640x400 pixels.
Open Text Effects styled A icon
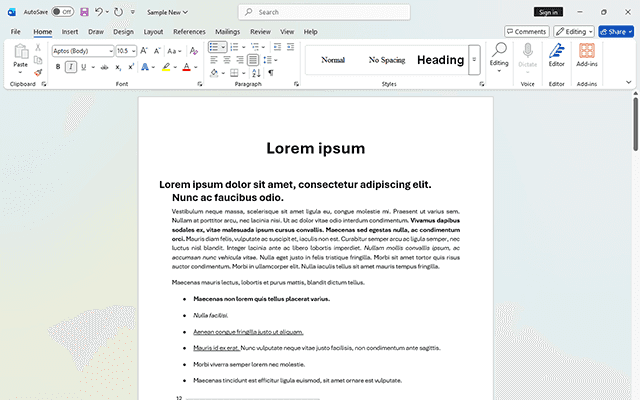pos(145,67)
